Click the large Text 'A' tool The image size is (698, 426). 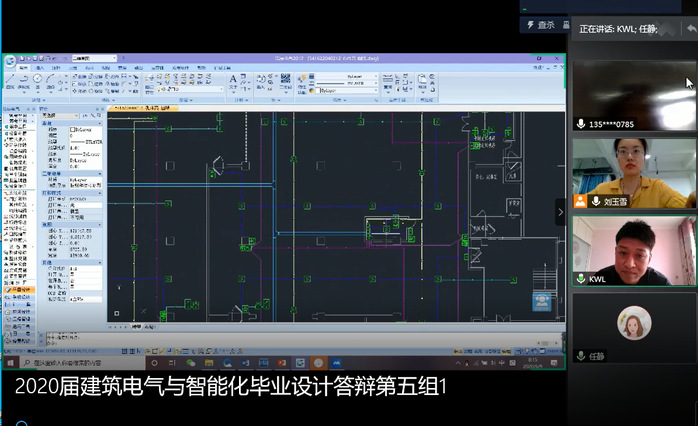(233, 79)
